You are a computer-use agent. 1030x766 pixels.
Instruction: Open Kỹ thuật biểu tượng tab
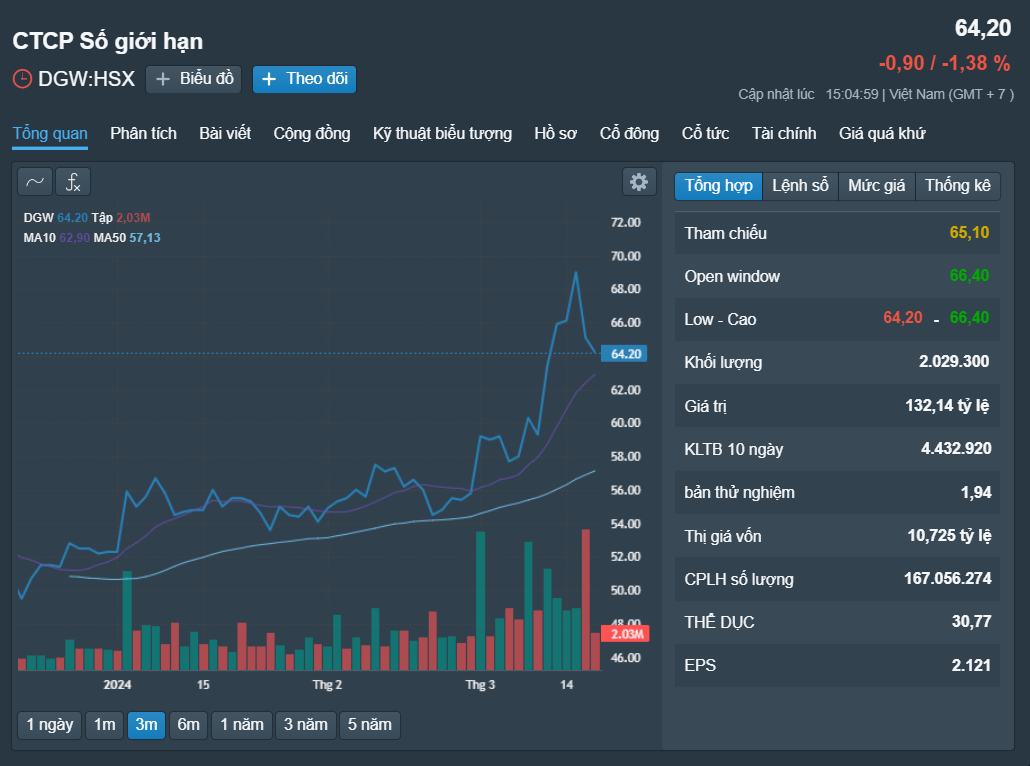[442, 133]
